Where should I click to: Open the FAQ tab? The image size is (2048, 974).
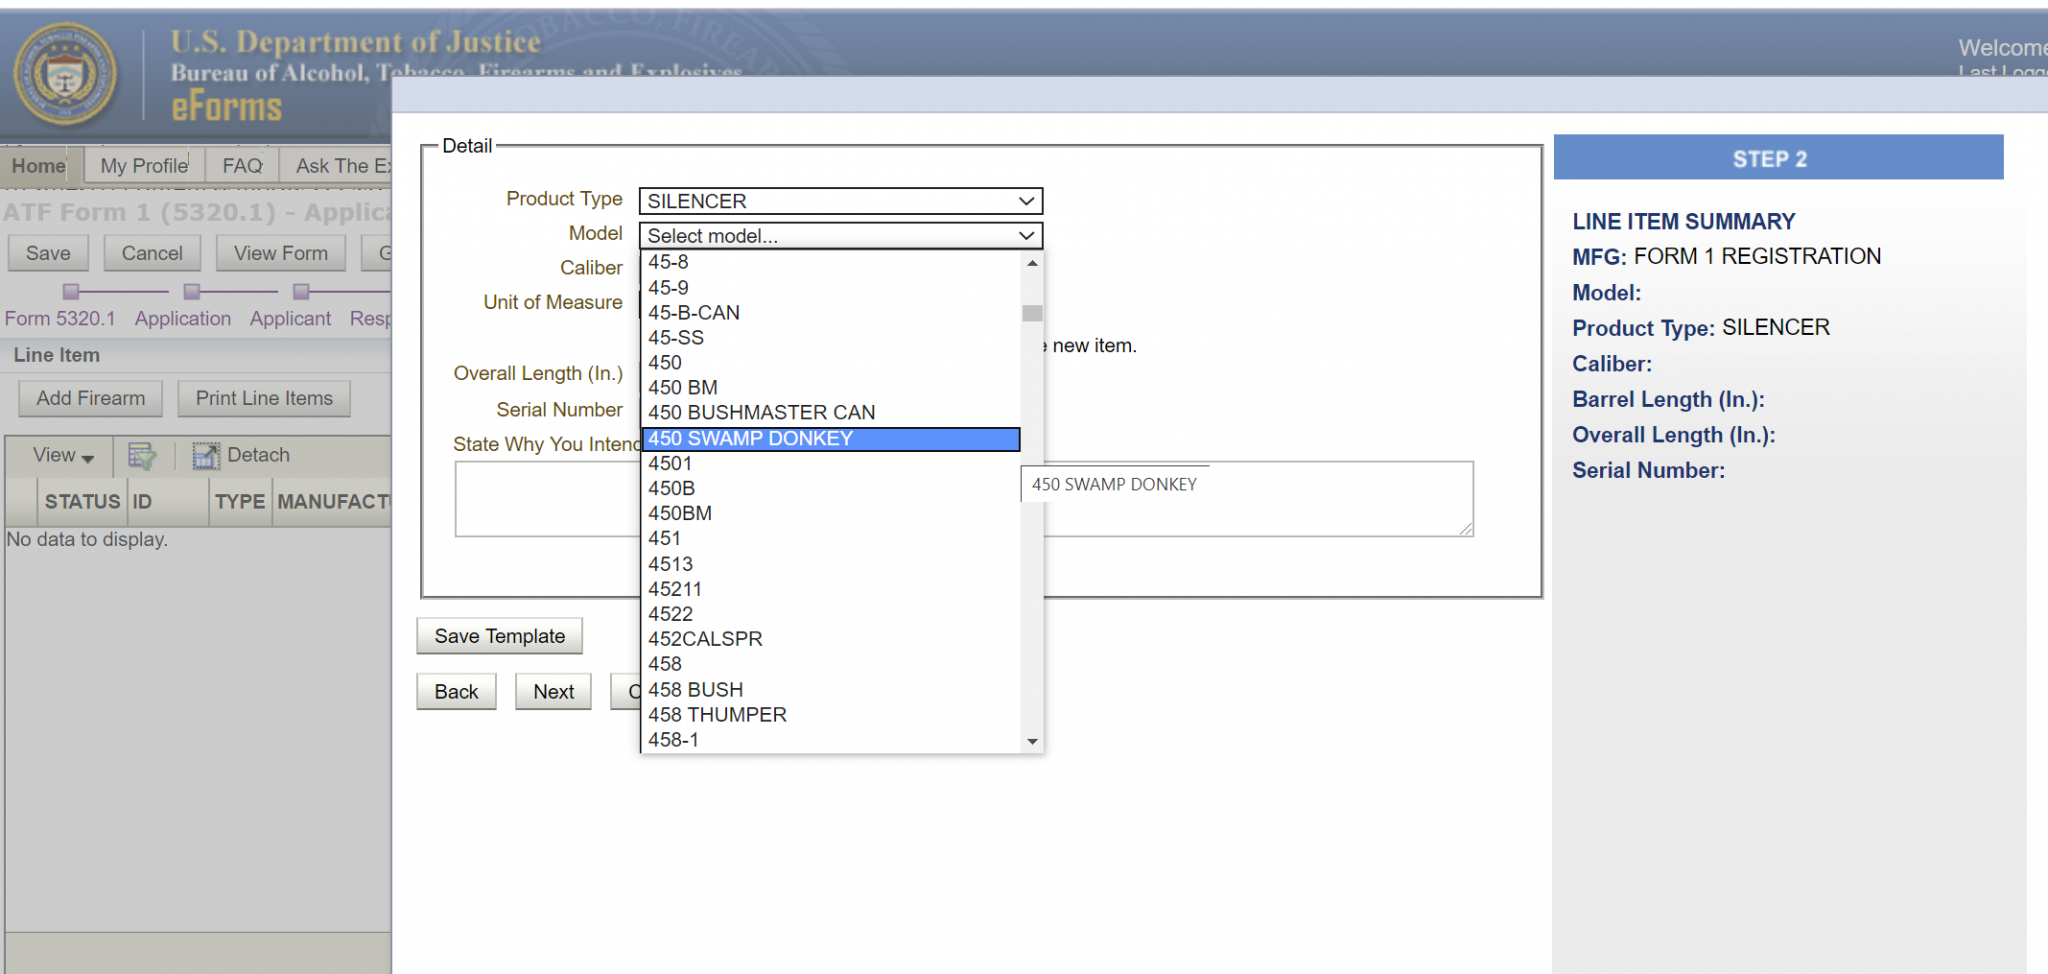(x=242, y=166)
